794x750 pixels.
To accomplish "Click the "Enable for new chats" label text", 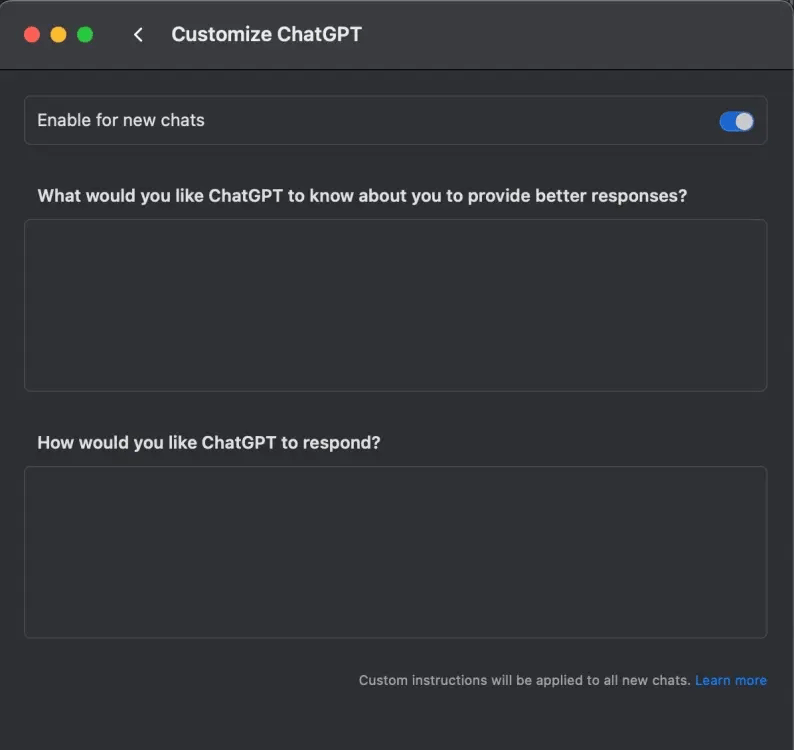I will [x=121, y=120].
